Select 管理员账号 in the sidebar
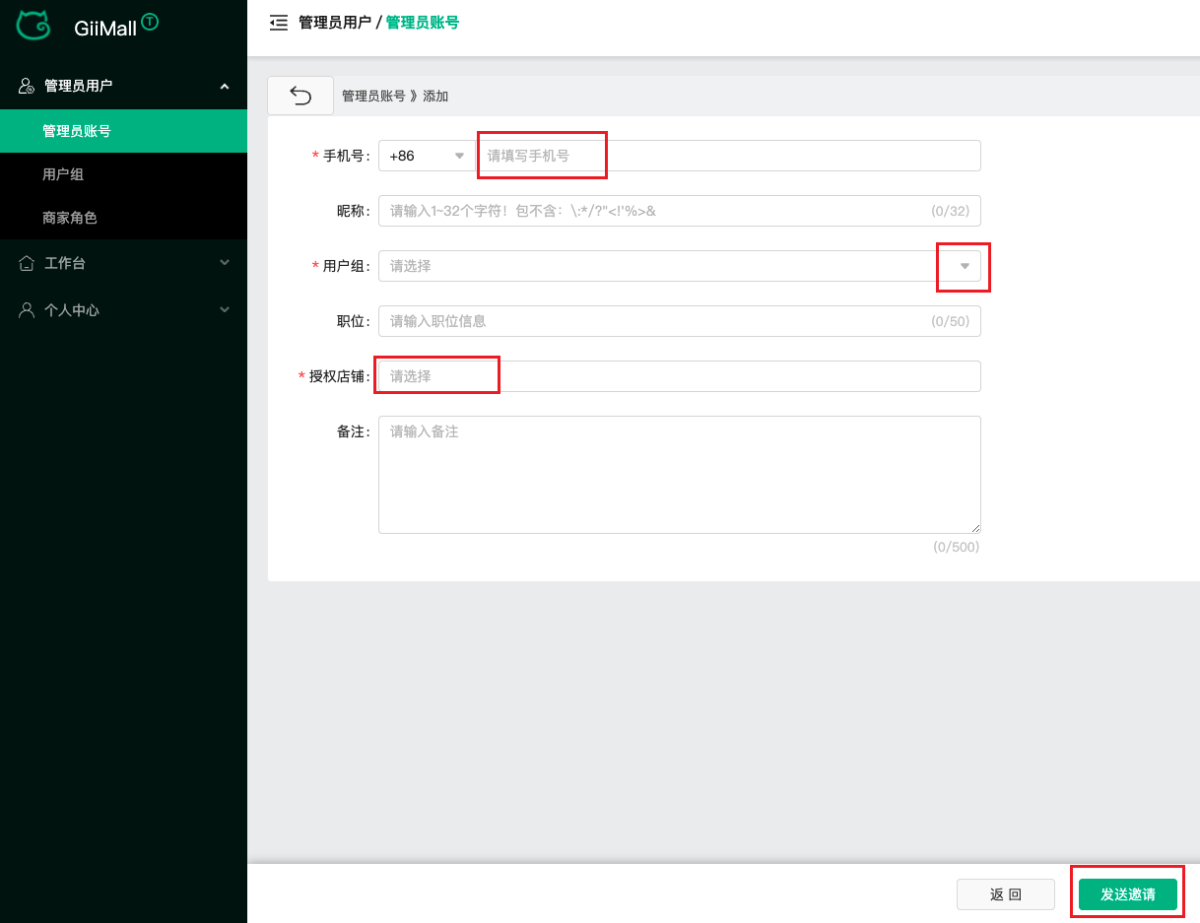This screenshot has height=923, width=1200. (x=76, y=131)
